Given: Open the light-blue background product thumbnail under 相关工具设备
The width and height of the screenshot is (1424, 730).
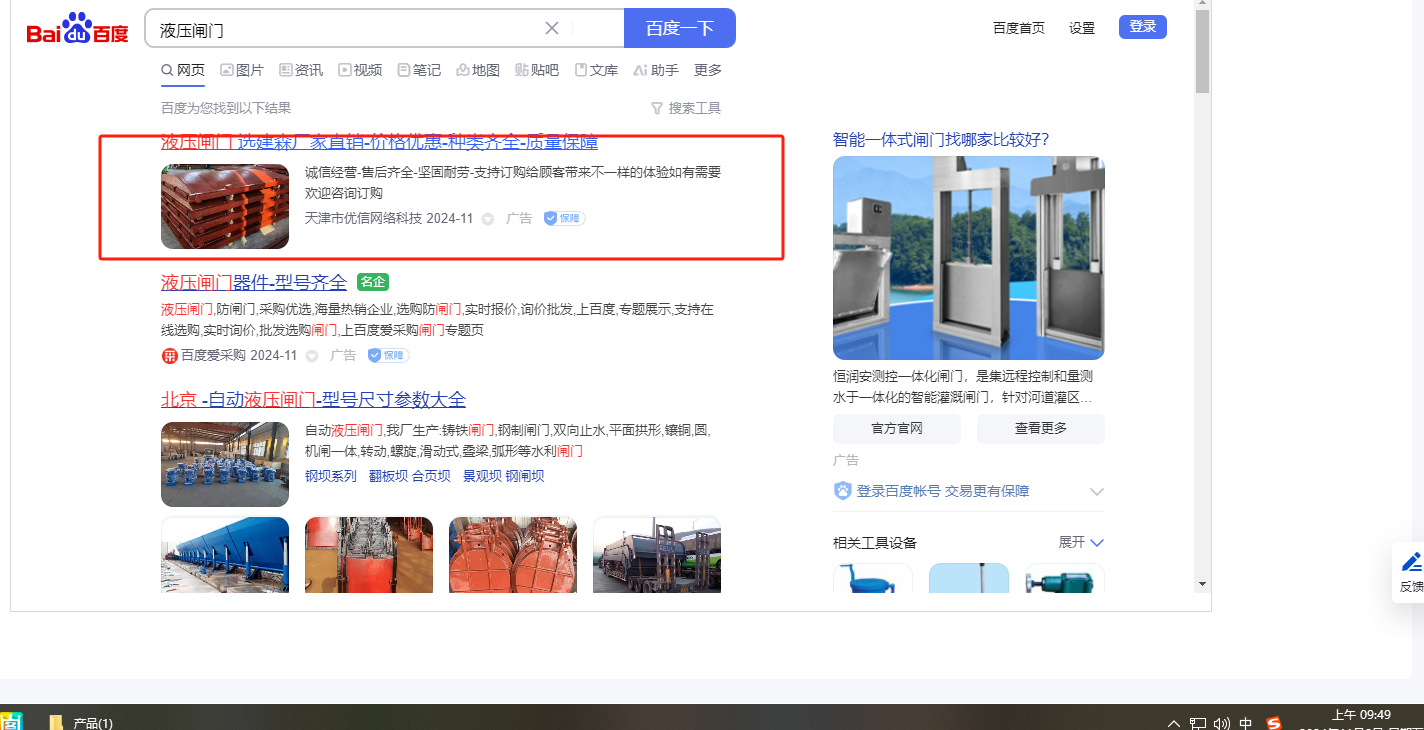Looking at the screenshot, I should [969, 578].
